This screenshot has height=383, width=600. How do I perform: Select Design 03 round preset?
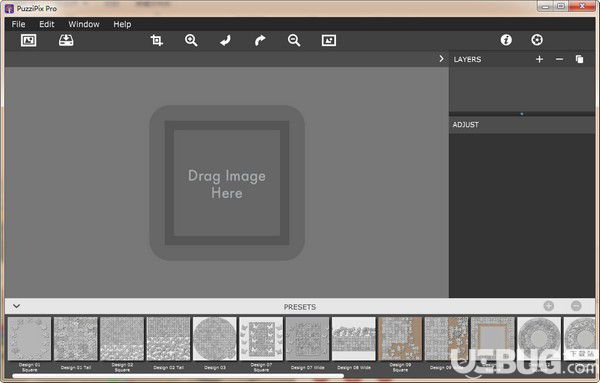pyautogui.click(x=215, y=339)
